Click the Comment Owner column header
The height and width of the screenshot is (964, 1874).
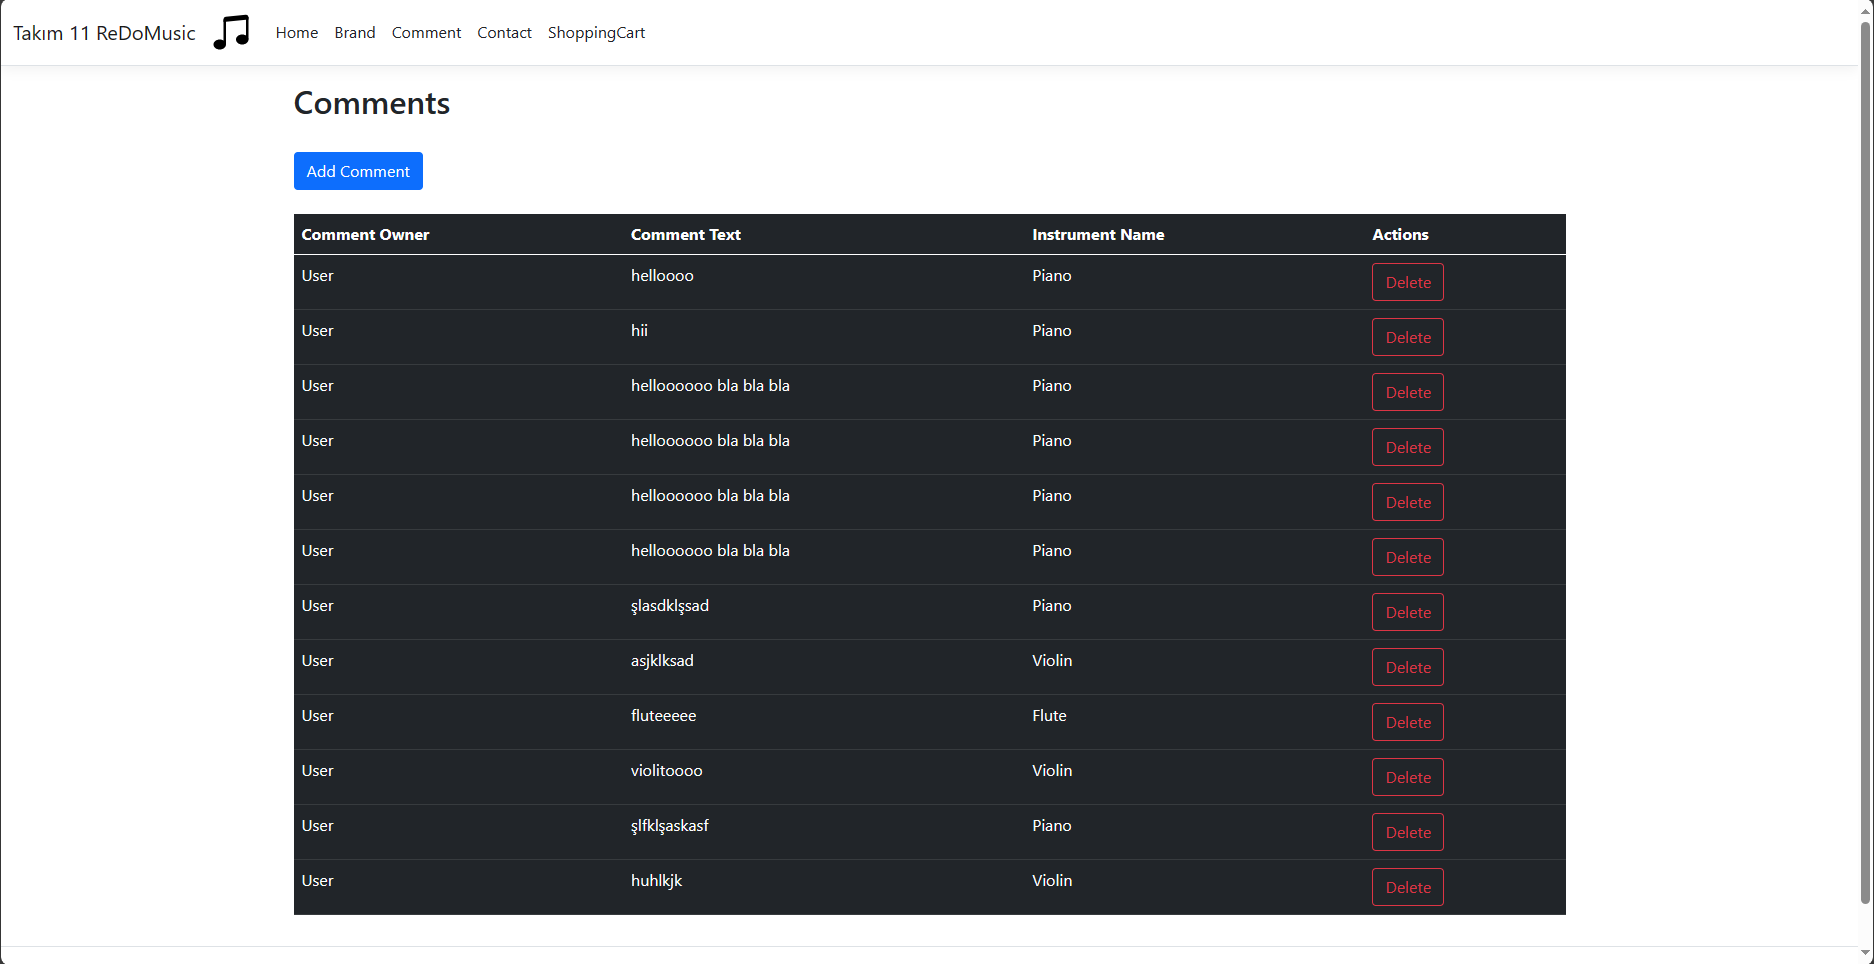point(365,234)
